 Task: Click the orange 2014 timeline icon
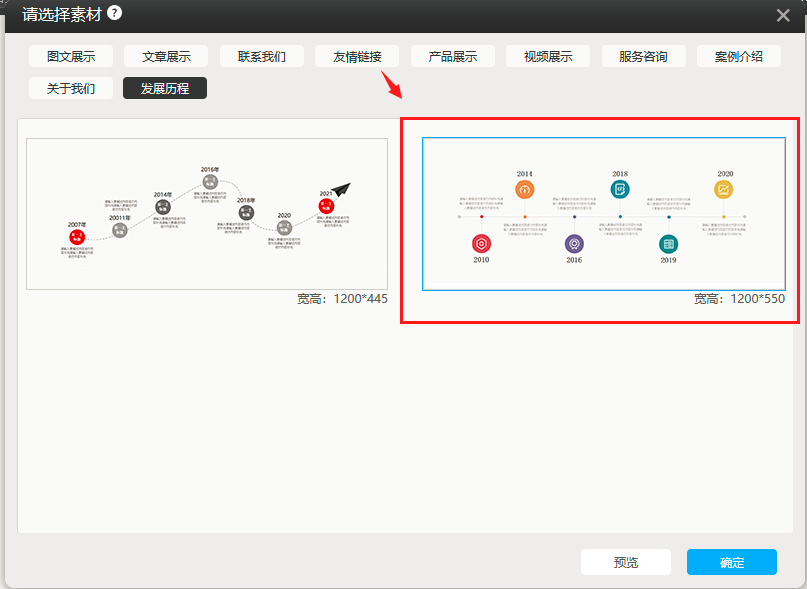click(525, 189)
